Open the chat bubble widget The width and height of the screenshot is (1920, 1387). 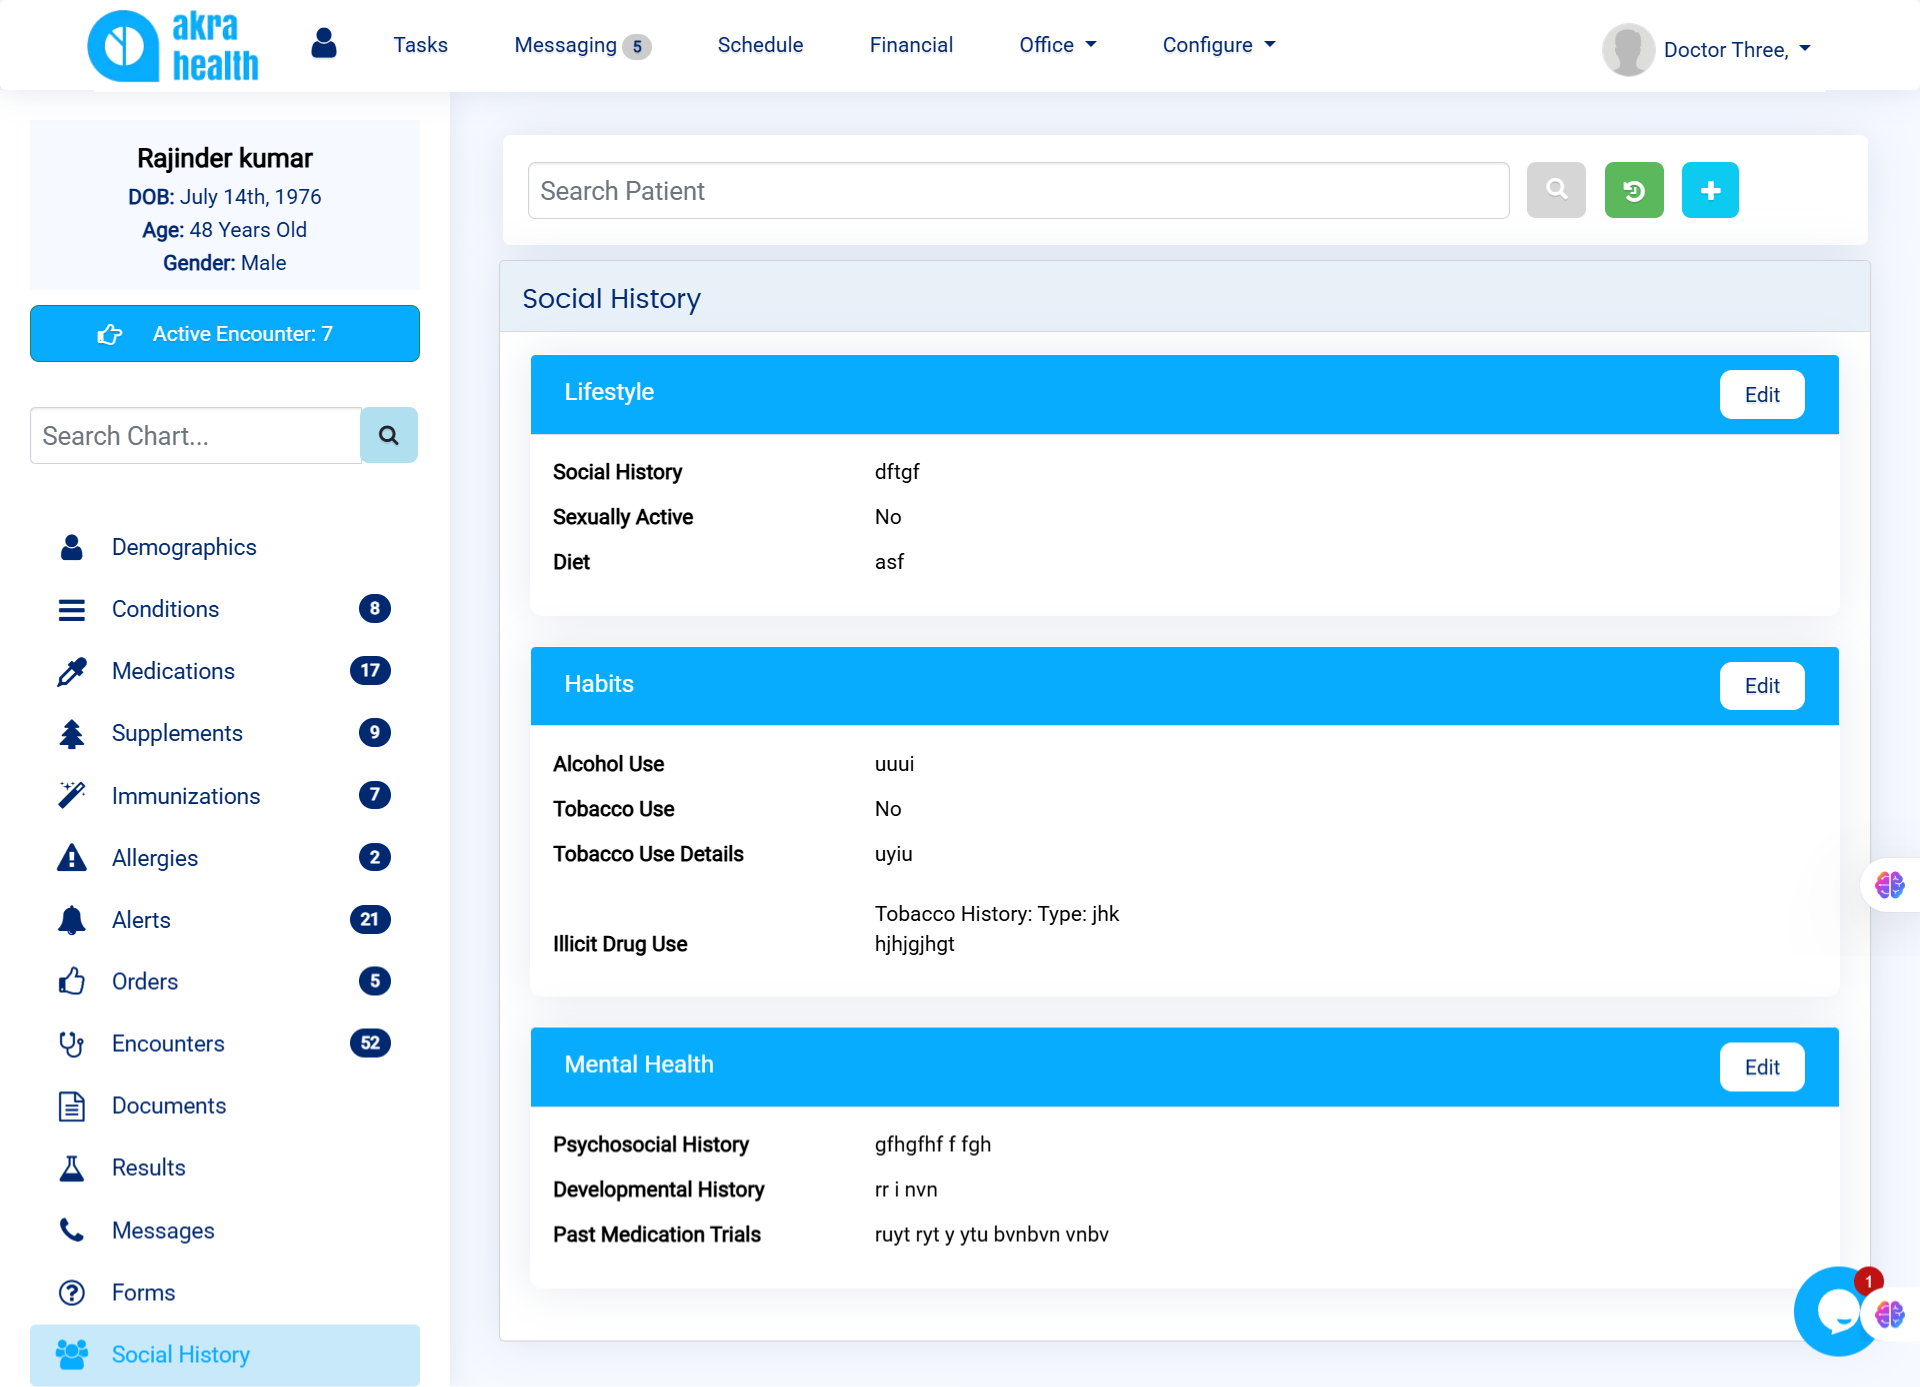1836,1311
